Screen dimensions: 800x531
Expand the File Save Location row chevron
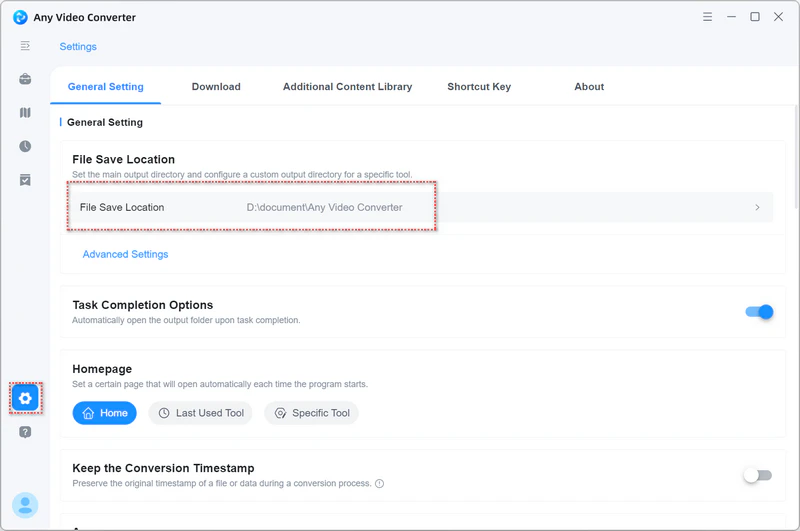757,207
